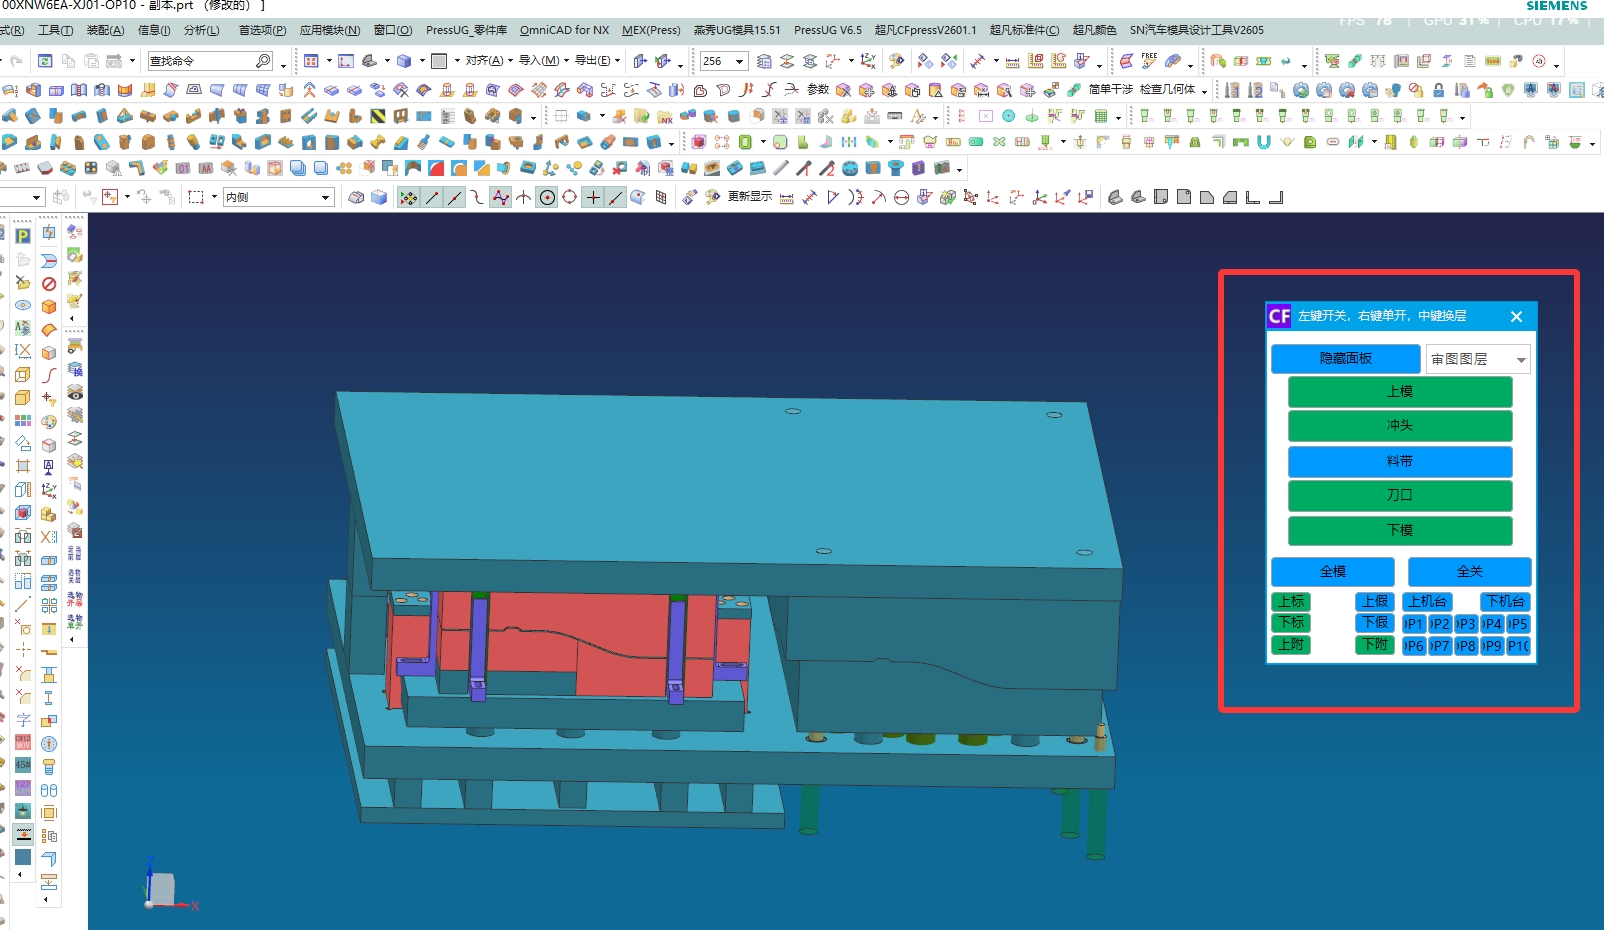Click the blue P icon in left sidebar
This screenshot has width=1604, height=930.
click(22, 236)
